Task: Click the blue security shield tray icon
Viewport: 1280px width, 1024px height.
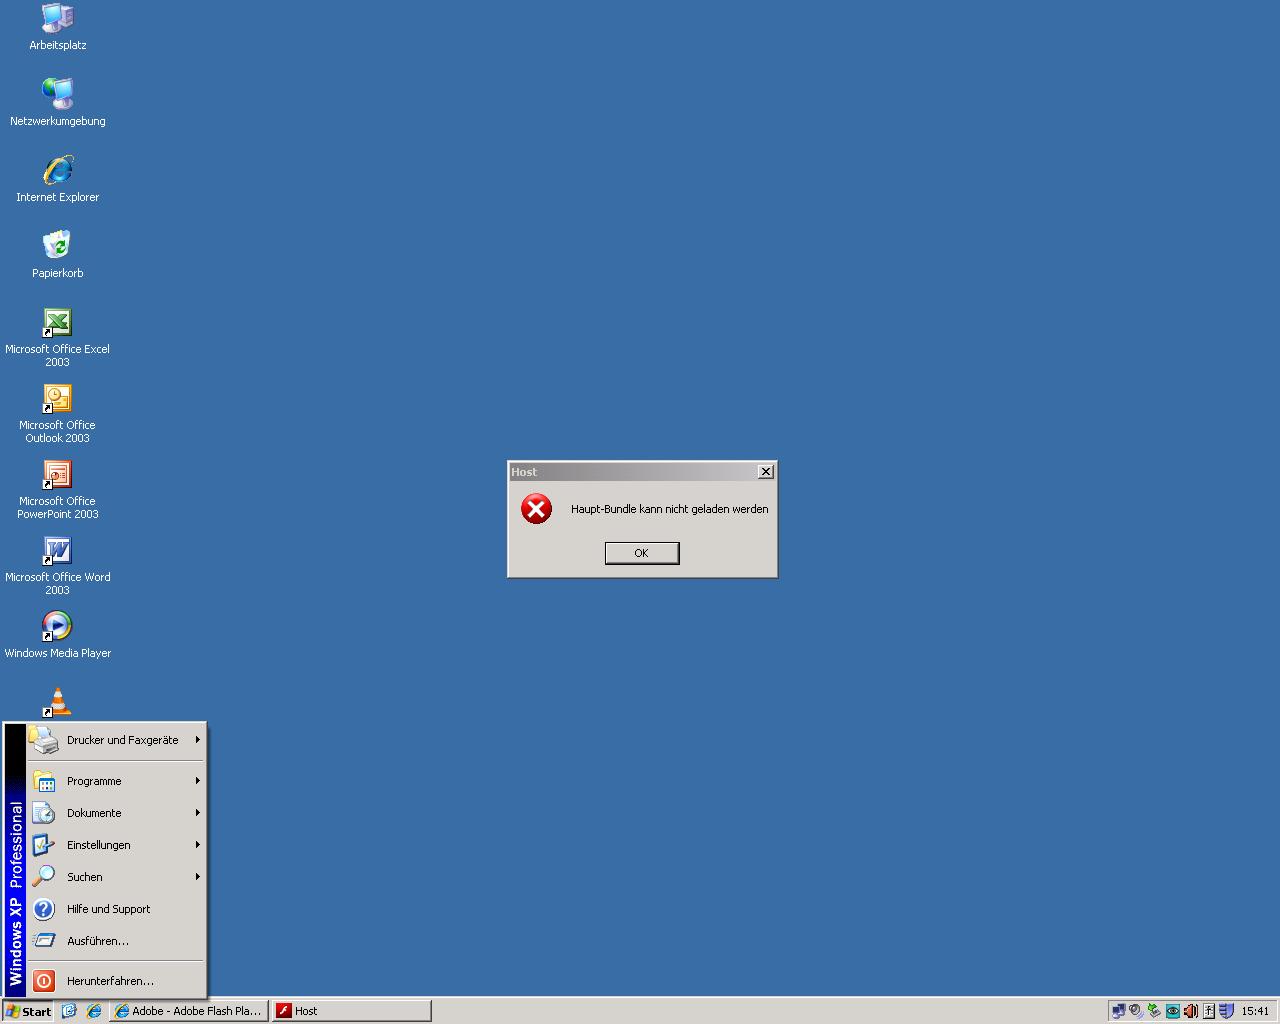Action: (x=1226, y=1011)
